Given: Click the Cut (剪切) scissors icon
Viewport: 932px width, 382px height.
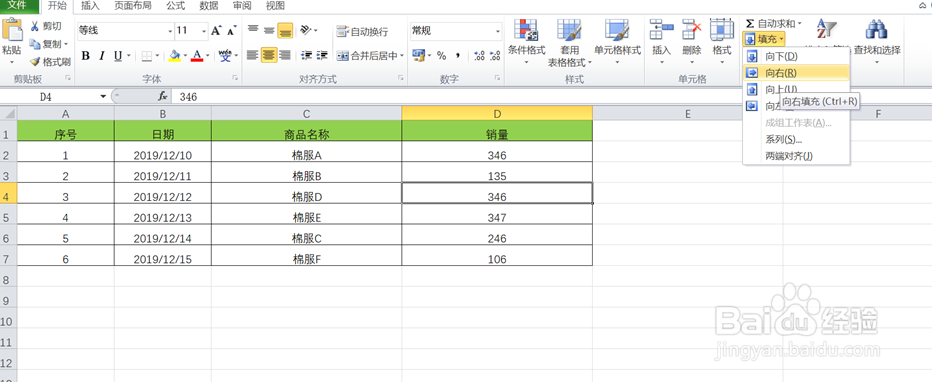Looking at the screenshot, I should (x=34, y=26).
